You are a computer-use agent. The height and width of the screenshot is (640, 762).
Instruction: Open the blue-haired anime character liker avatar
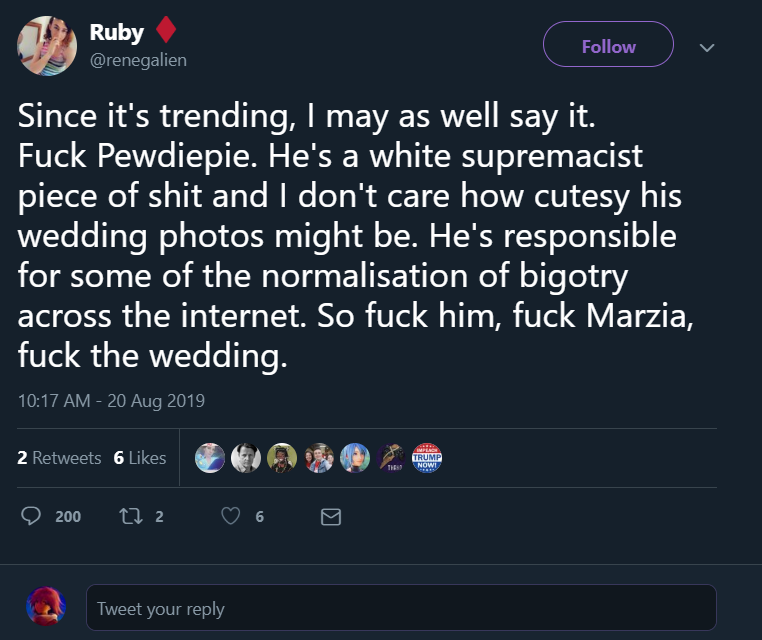[354, 458]
